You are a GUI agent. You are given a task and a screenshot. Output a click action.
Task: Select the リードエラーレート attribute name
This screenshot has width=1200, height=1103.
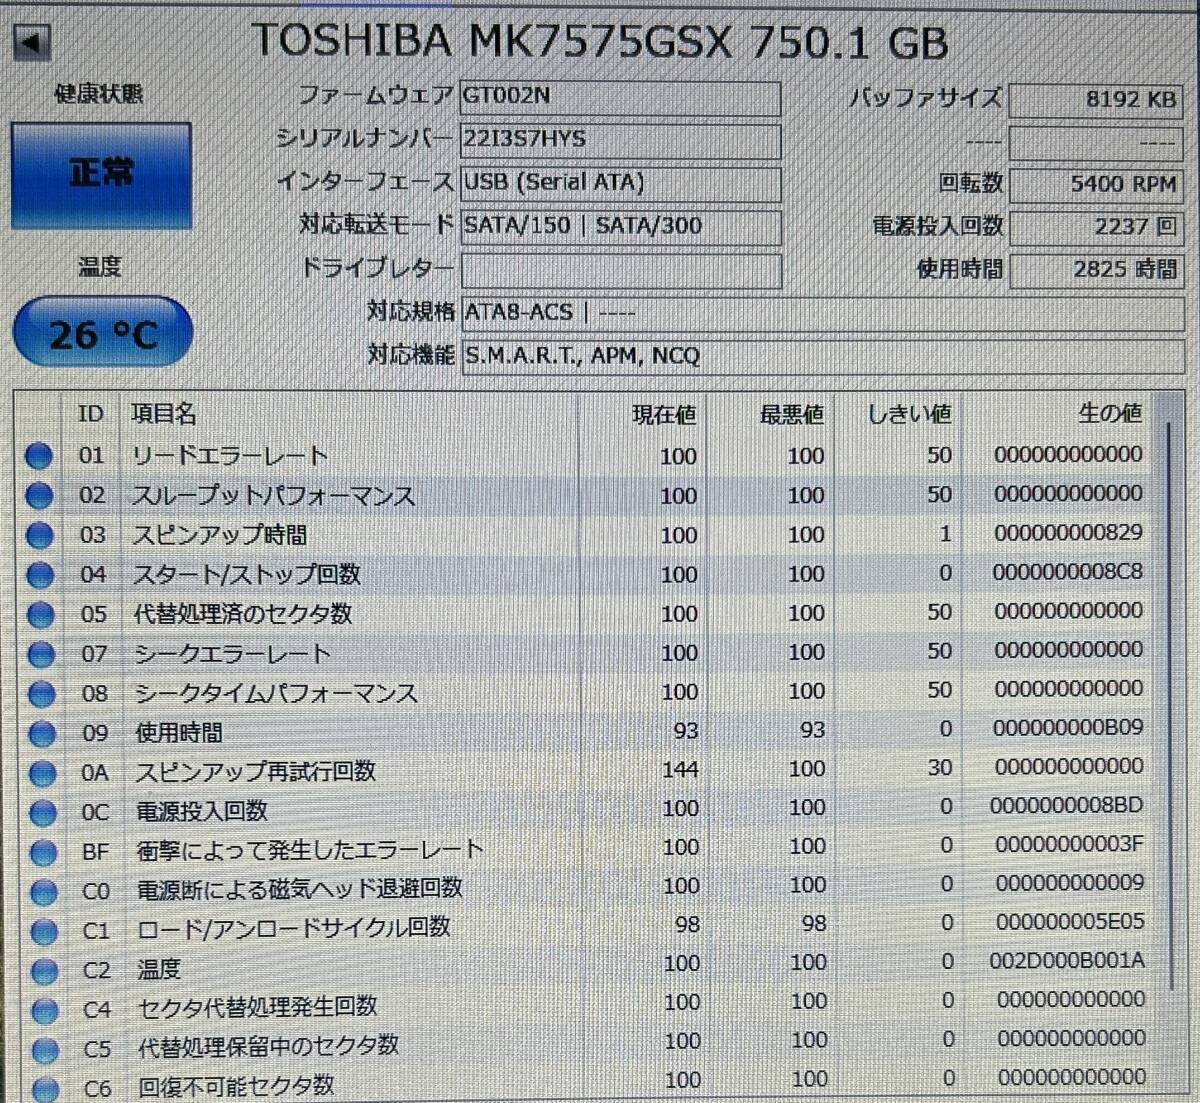[x=230, y=456]
